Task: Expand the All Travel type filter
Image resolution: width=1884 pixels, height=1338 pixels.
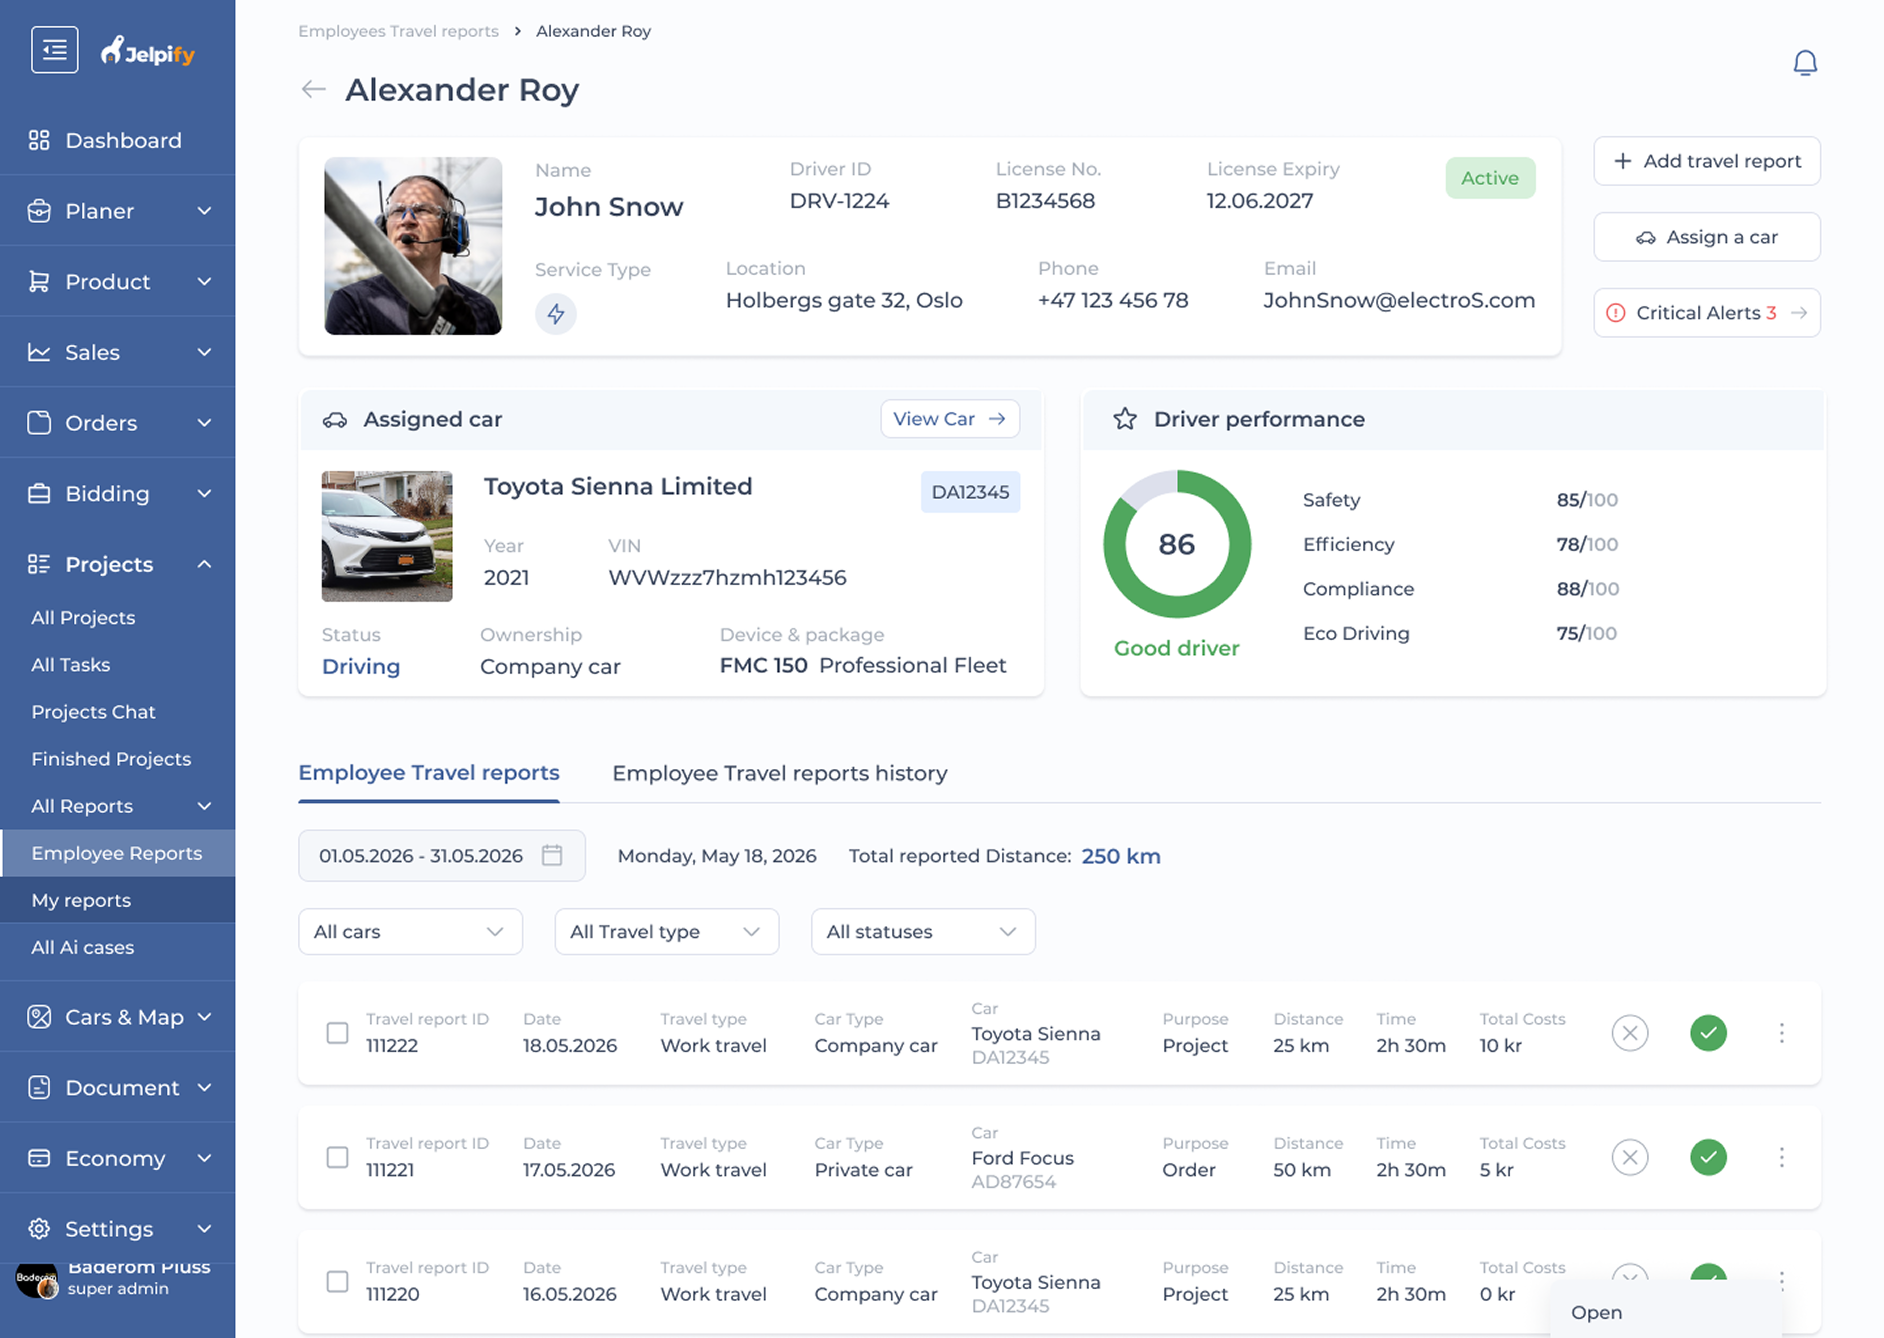Action: [666, 931]
